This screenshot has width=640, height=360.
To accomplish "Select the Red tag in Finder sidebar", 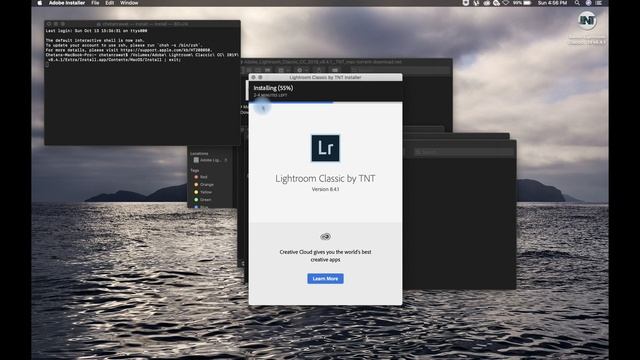I will (203, 177).
